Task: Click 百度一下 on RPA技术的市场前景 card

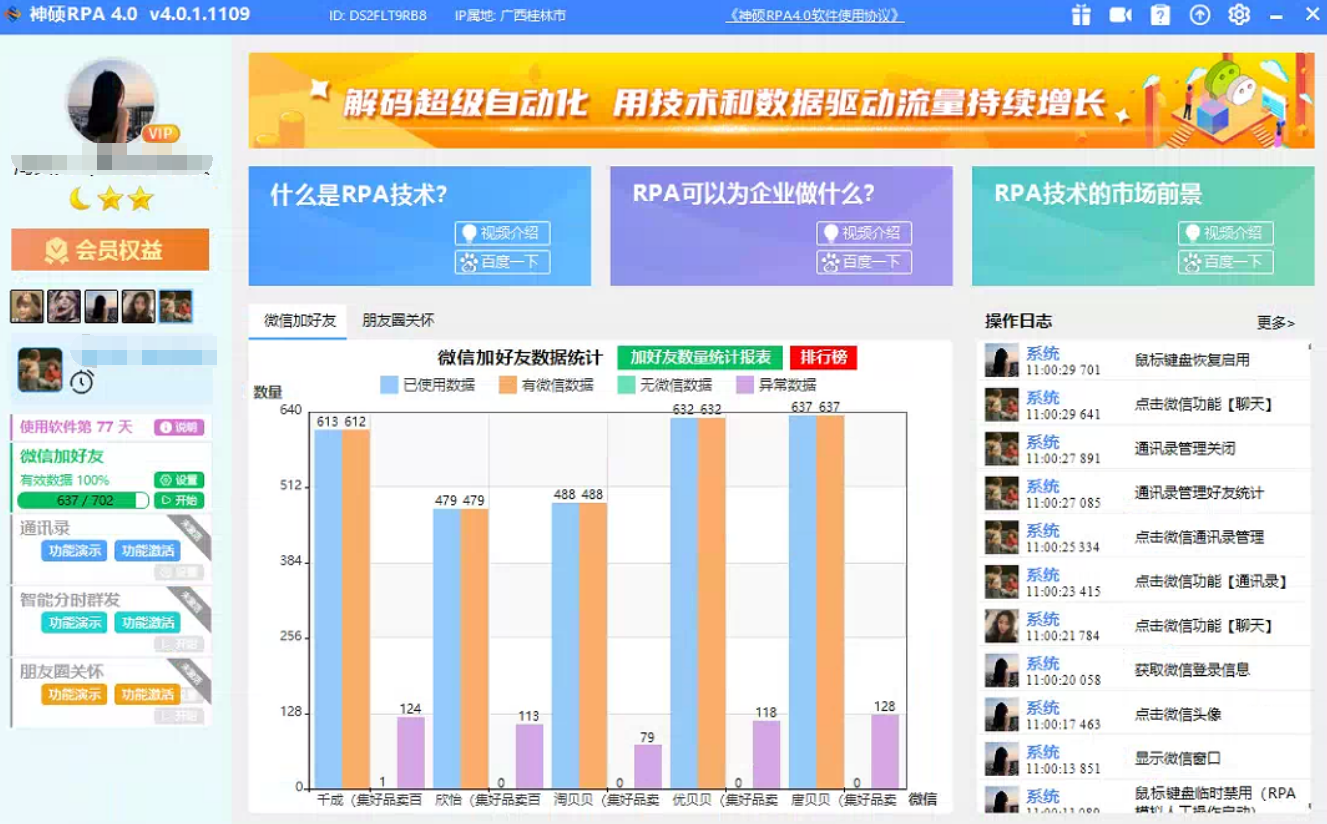Action: pyautogui.click(x=1226, y=262)
